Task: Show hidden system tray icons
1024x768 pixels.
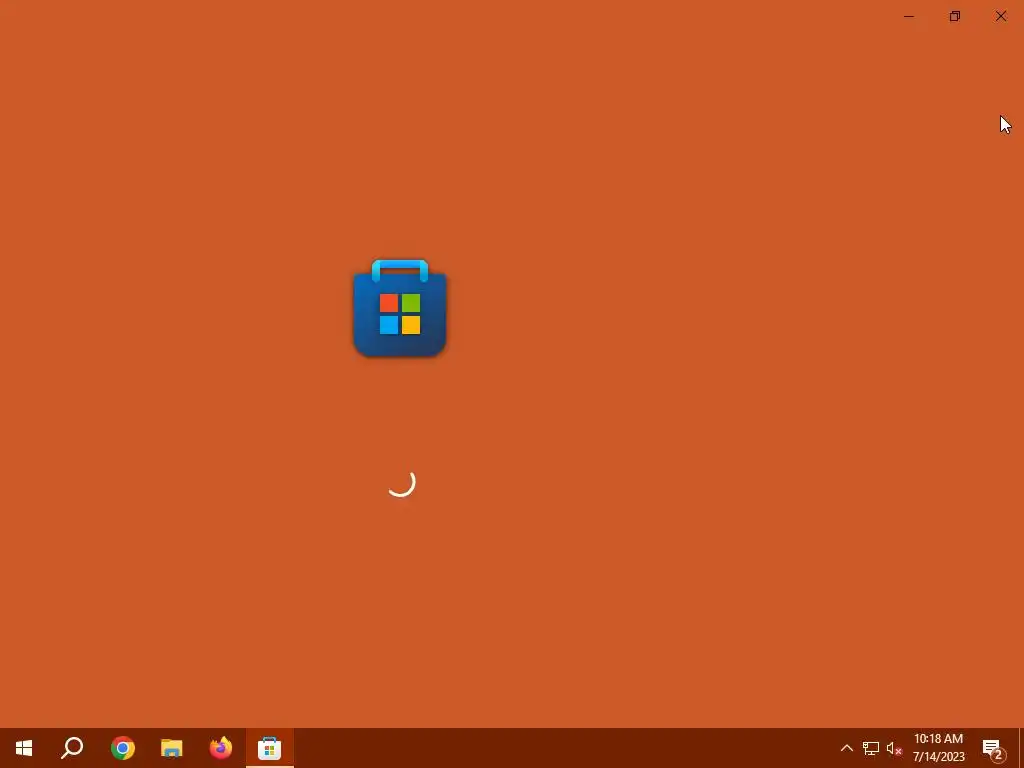Action: (x=846, y=748)
